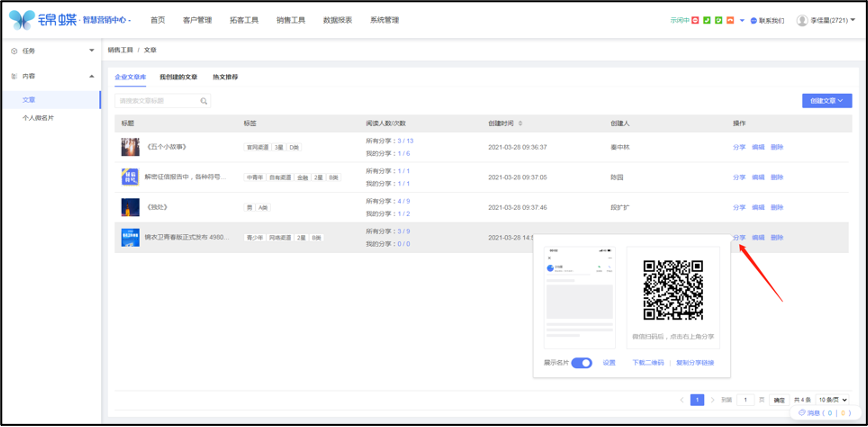Click 销售工具 in the breadcrumb
Image resolution: width=868 pixels, height=427 pixels.
tap(121, 50)
